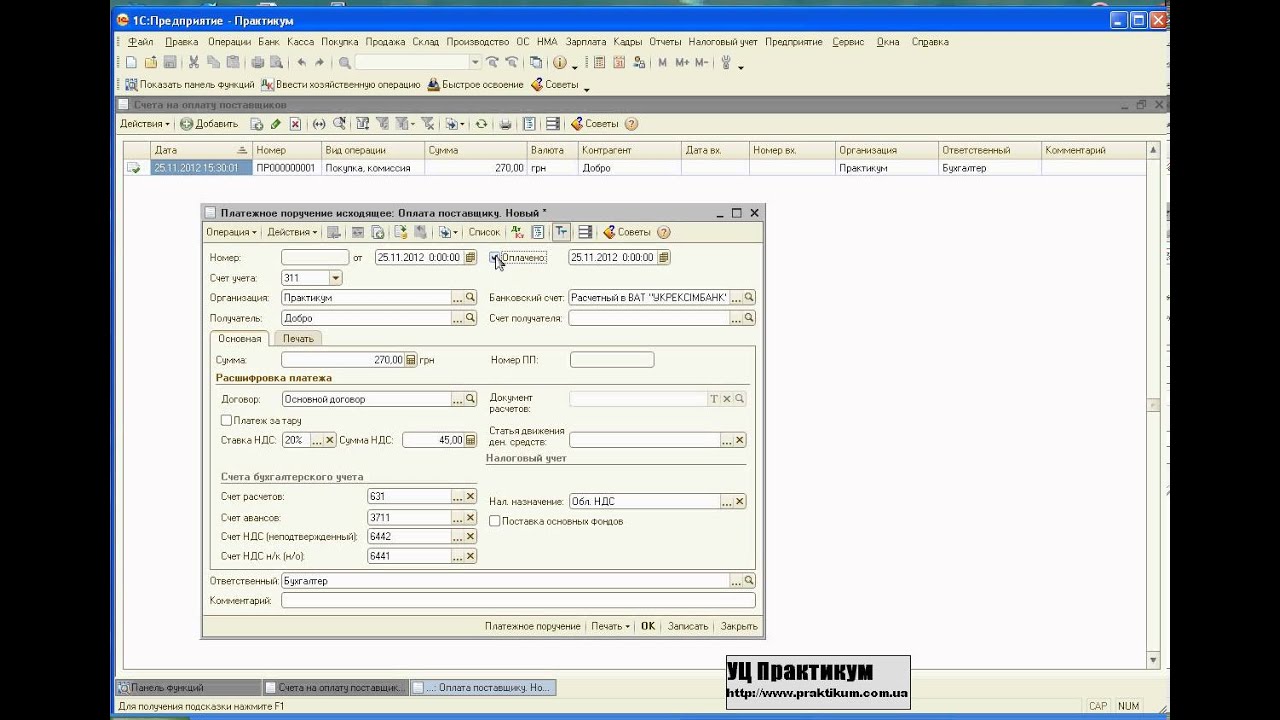This screenshot has width=1280, height=720.
Task: Enable the Поставка основных фондов checkbox
Action: (495, 521)
